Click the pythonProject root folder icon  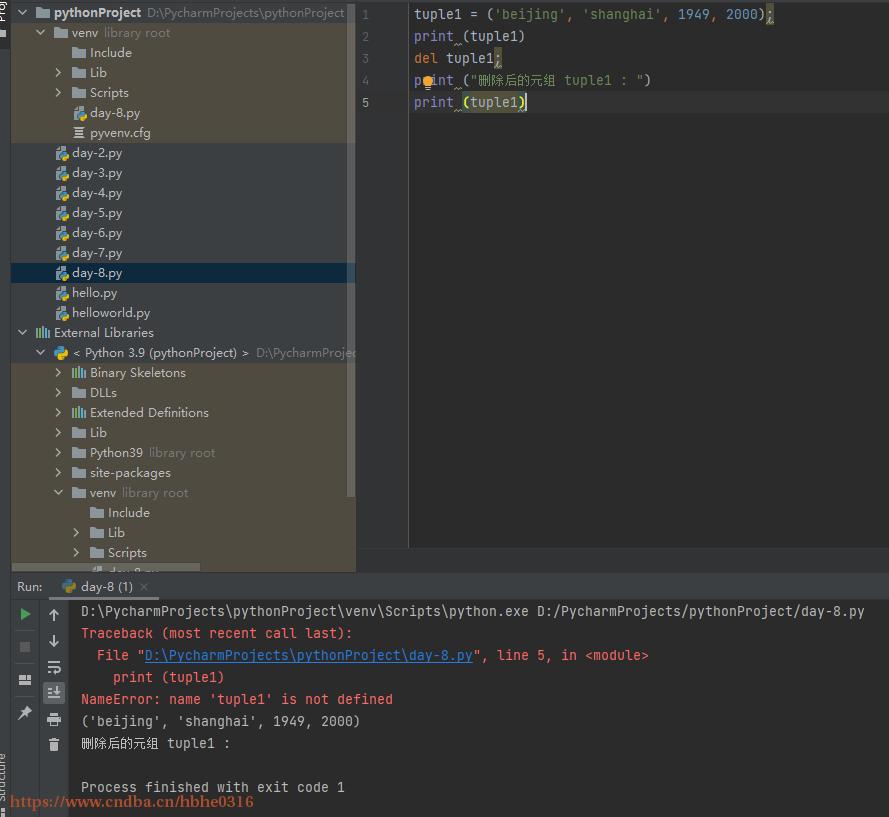click(43, 13)
